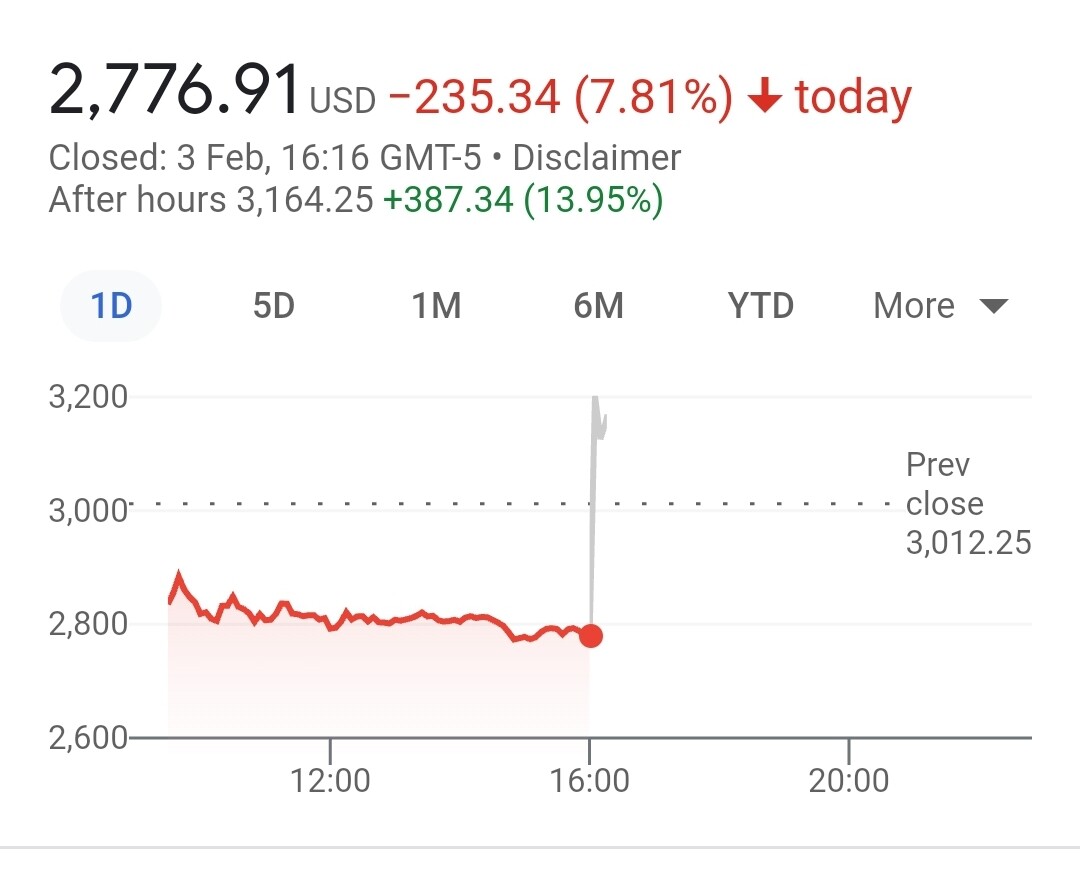Click the +387.34 (13.95%) after-hours change
Image resolution: width=1080 pixels, height=881 pixels.
pyautogui.click(x=523, y=200)
